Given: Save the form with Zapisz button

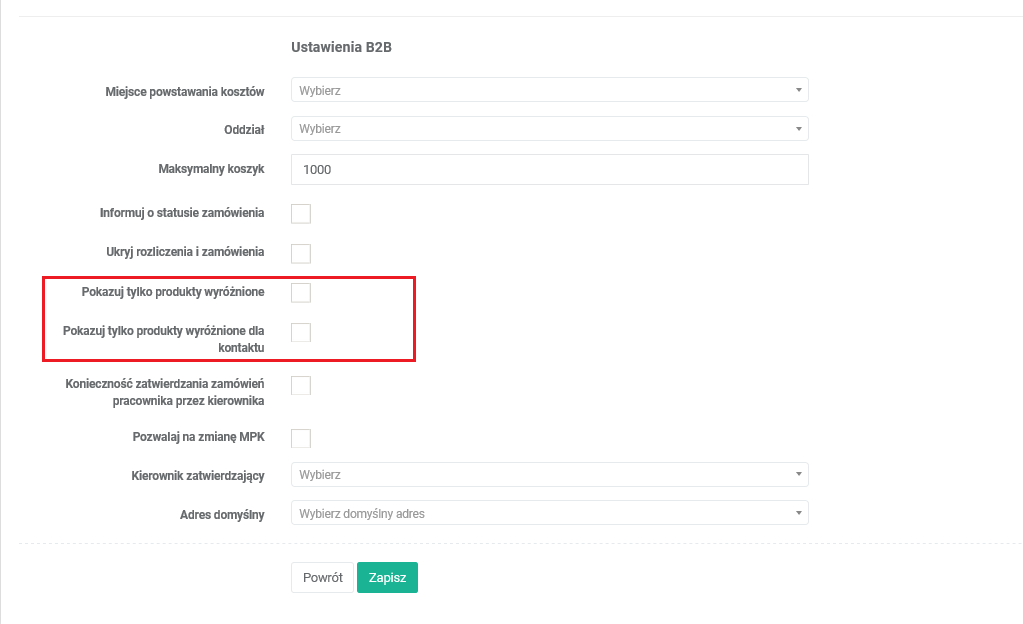Looking at the screenshot, I should (x=387, y=578).
